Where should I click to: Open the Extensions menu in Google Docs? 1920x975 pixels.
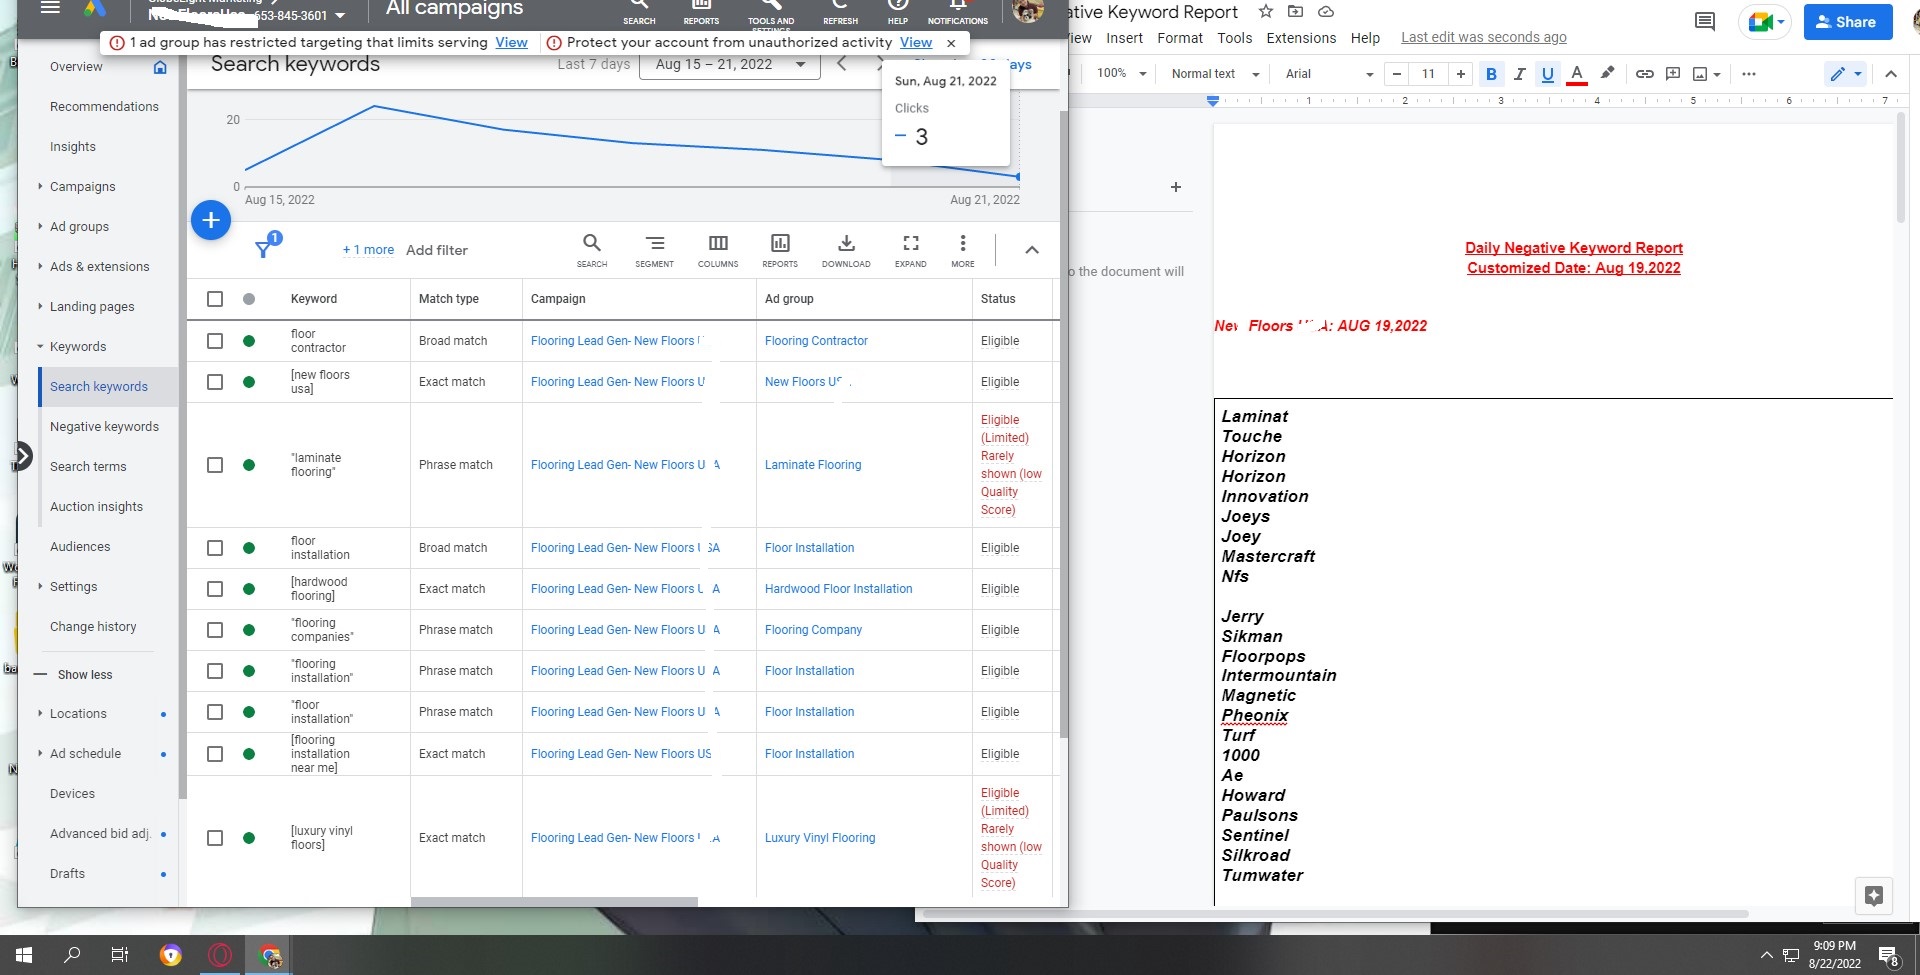pos(1301,38)
